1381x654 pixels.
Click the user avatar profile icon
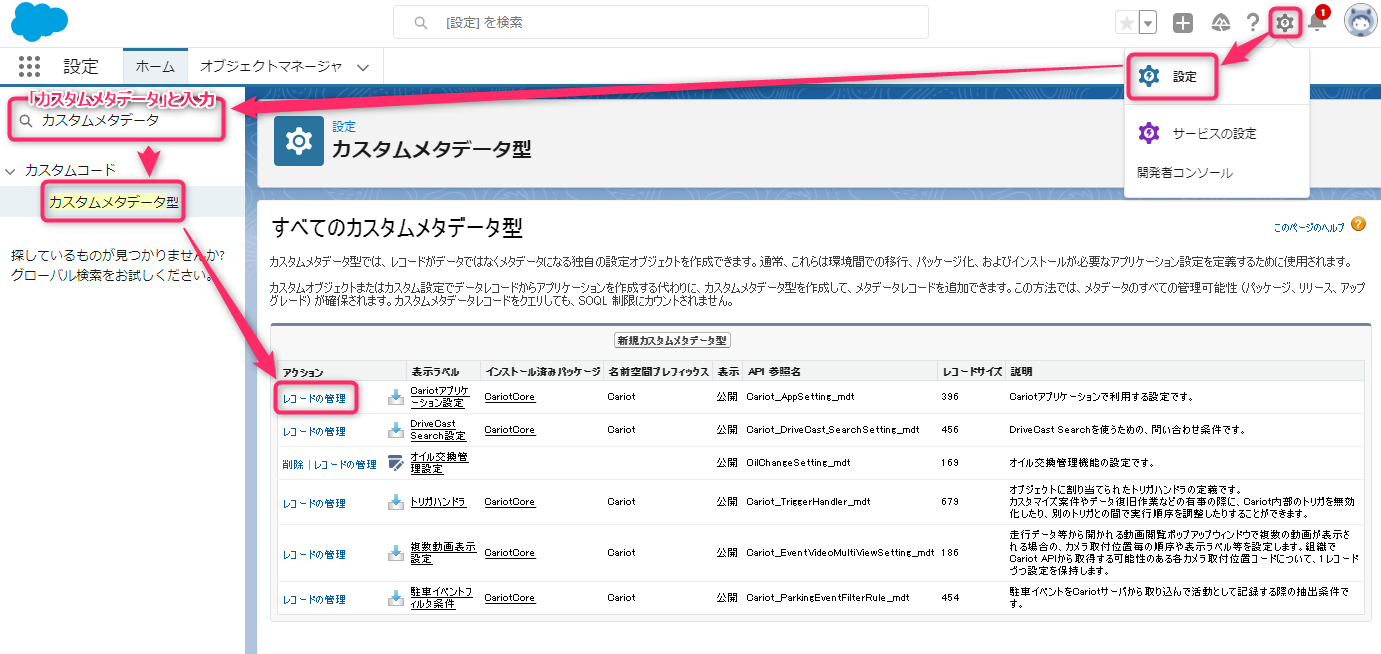(x=1360, y=22)
